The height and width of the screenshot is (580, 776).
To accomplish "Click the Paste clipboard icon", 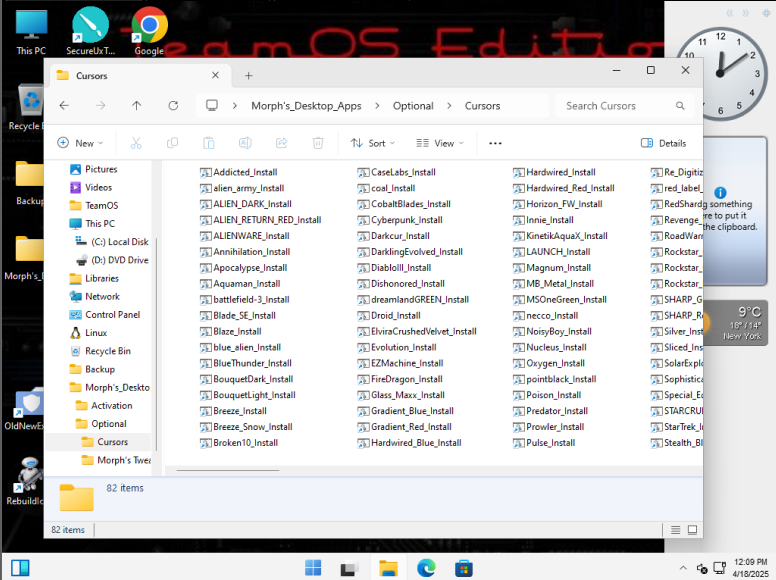I will point(209,143).
